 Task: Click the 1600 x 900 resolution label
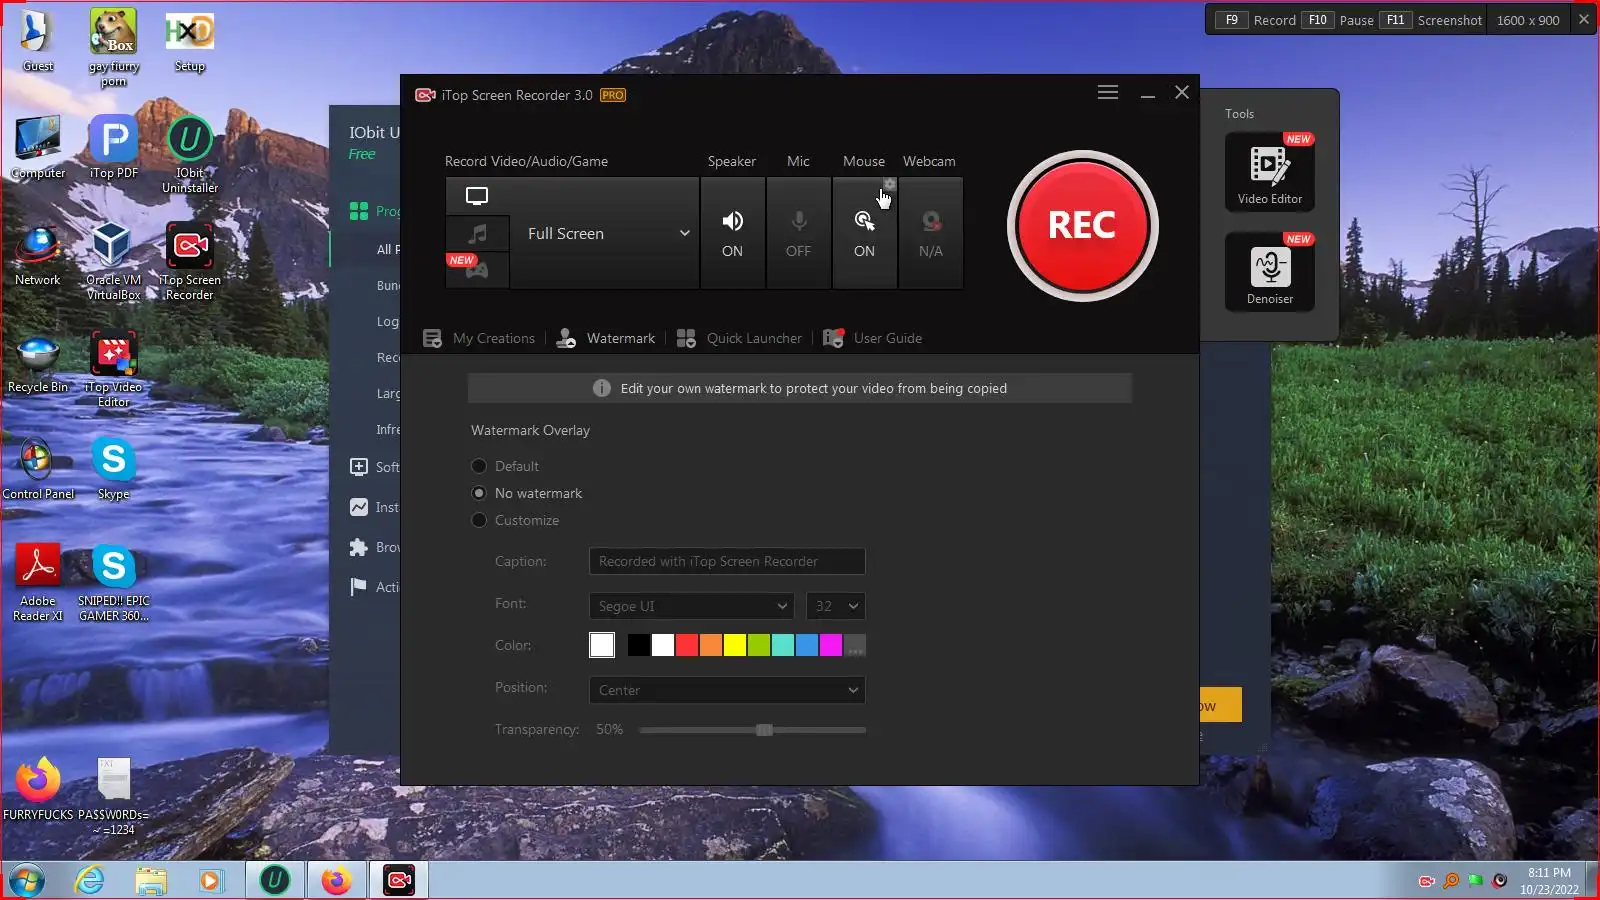click(x=1528, y=20)
